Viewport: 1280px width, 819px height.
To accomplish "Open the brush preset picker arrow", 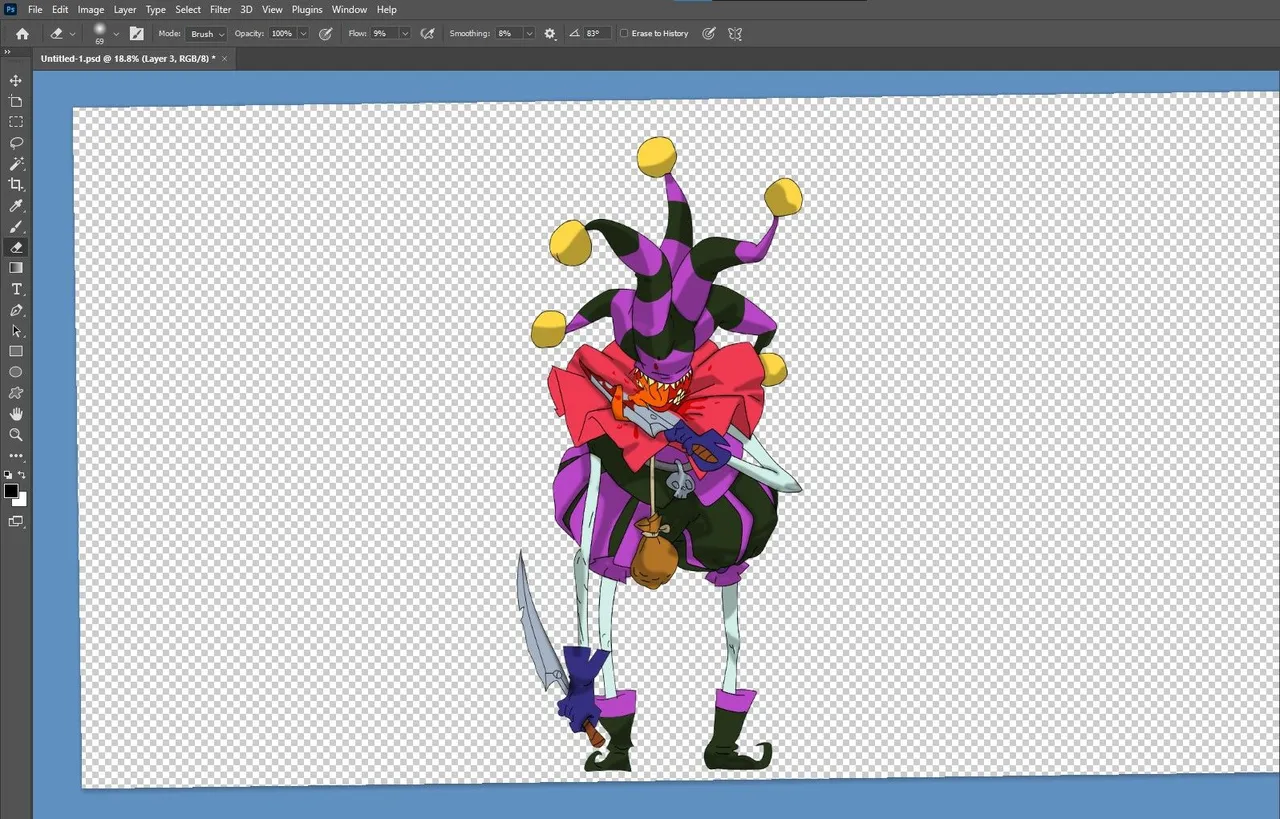I will pyautogui.click(x=116, y=34).
